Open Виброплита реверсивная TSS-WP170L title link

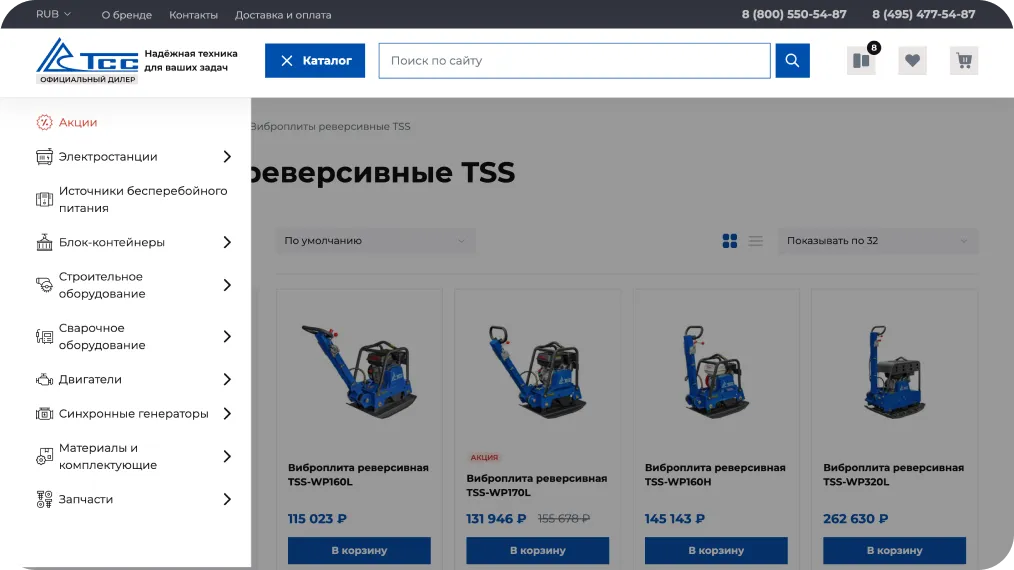point(537,485)
